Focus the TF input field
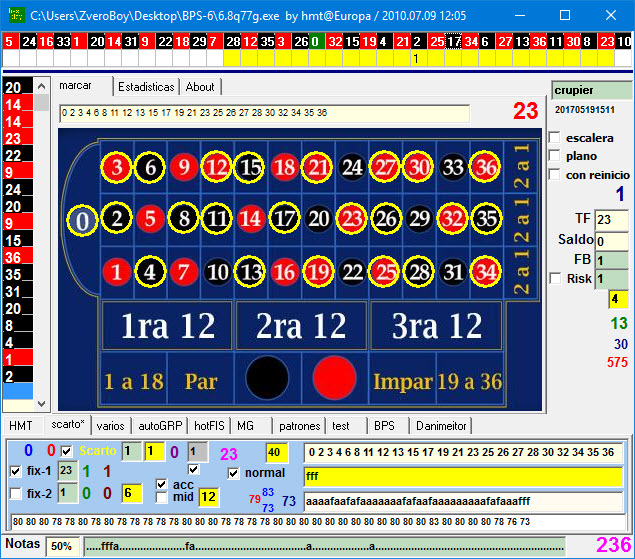Image resolution: width=635 pixels, height=559 pixels. (612, 220)
